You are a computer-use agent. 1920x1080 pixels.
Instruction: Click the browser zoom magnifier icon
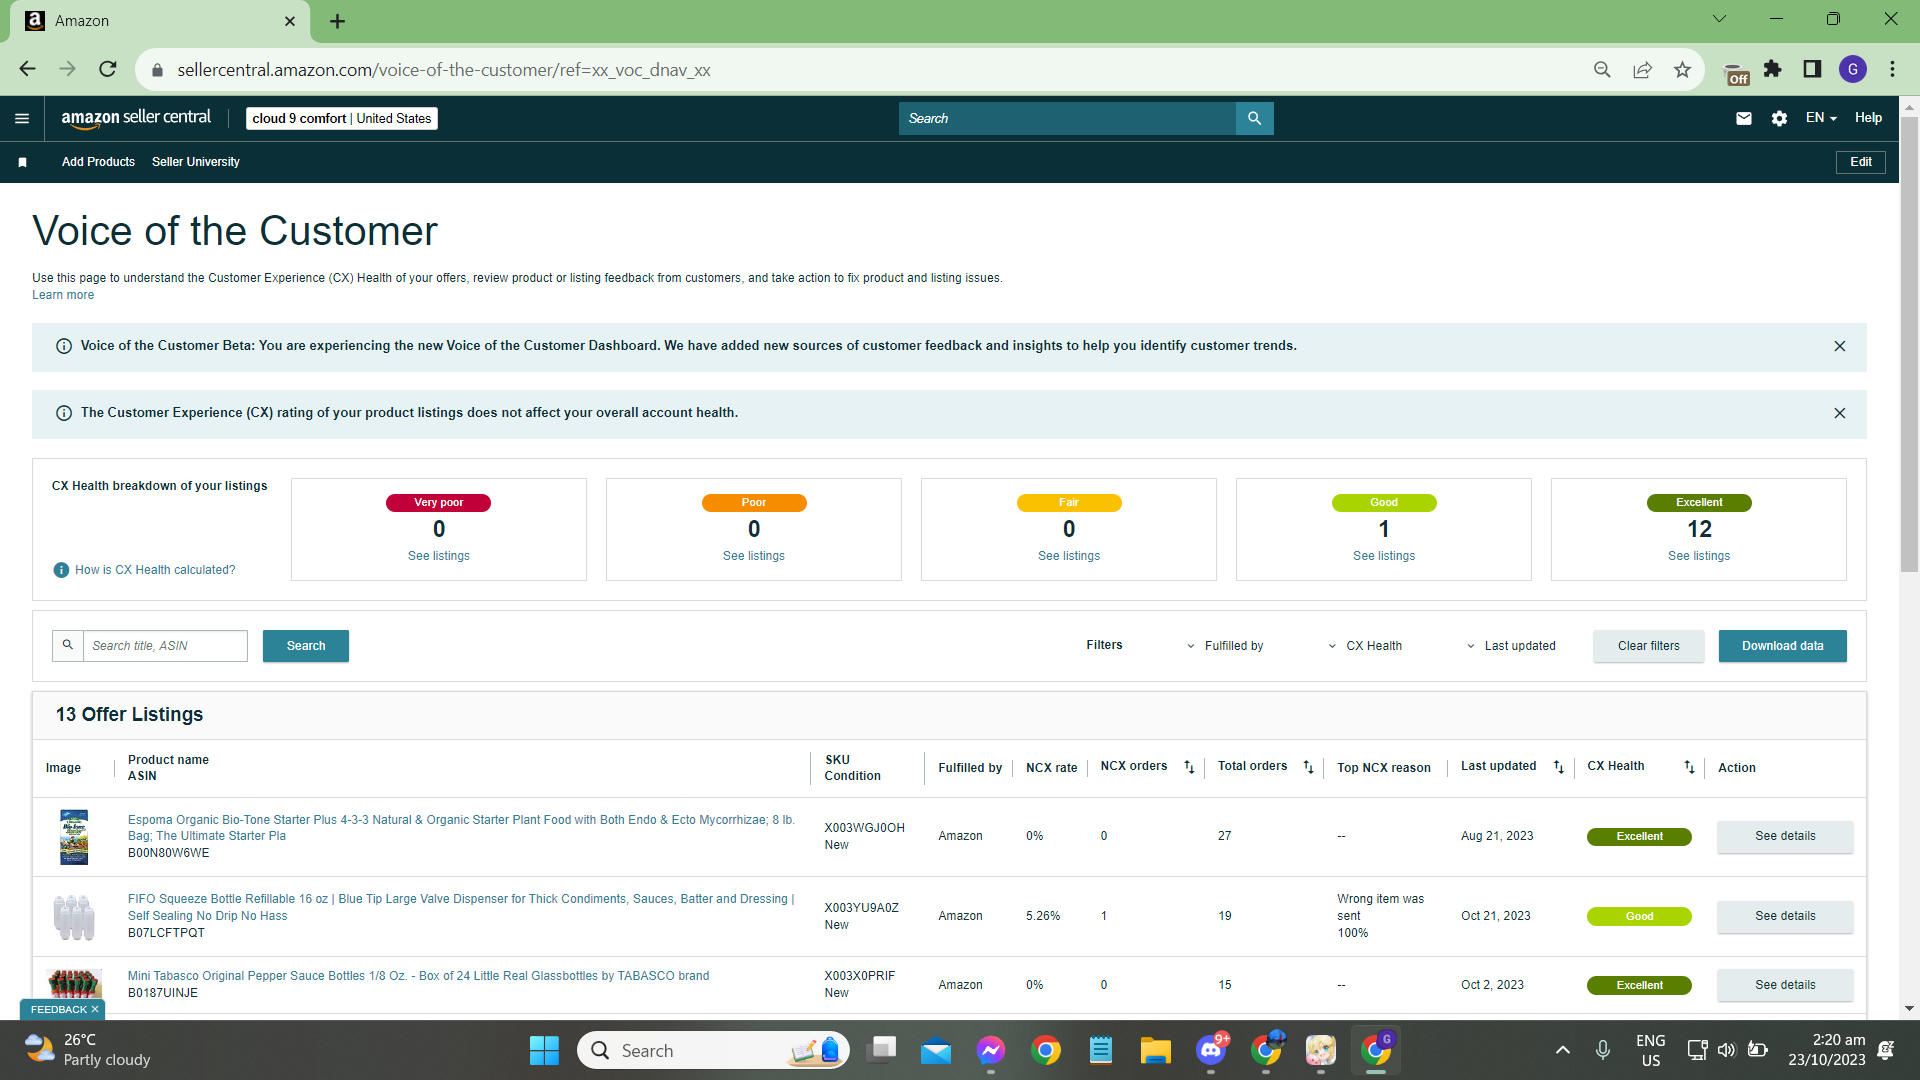1602,69
